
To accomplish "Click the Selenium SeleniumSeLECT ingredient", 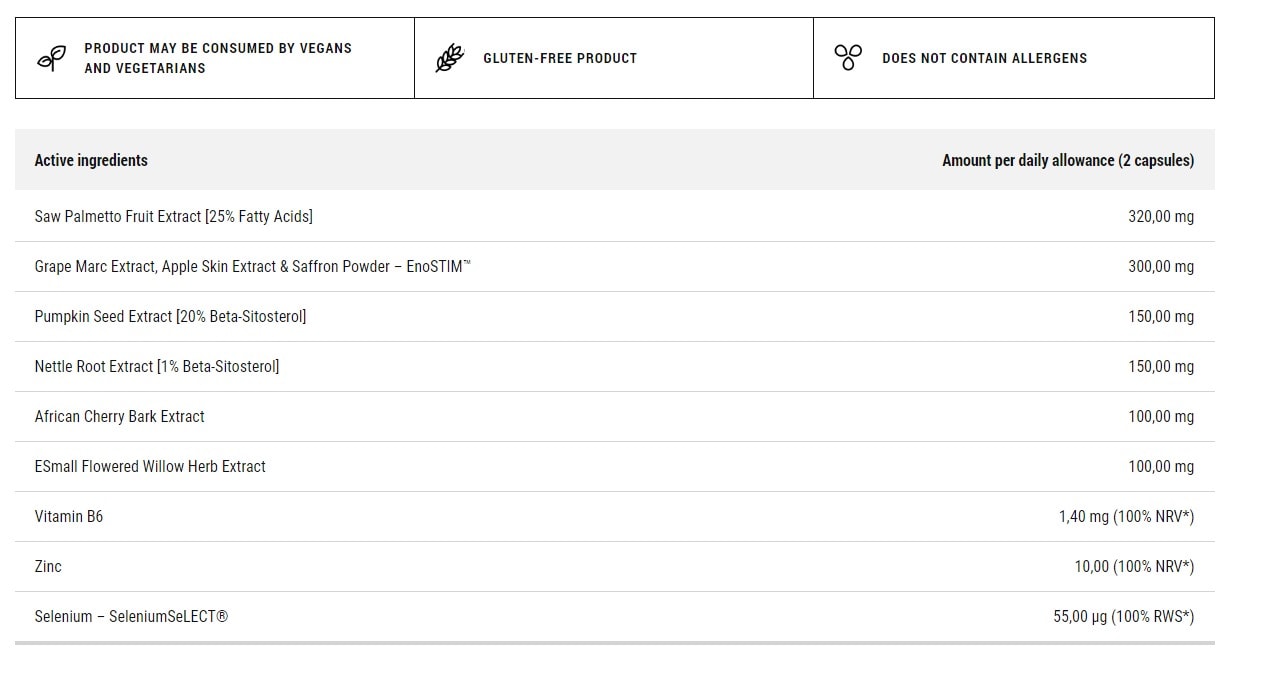I will pyautogui.click(x=131, y=616).
